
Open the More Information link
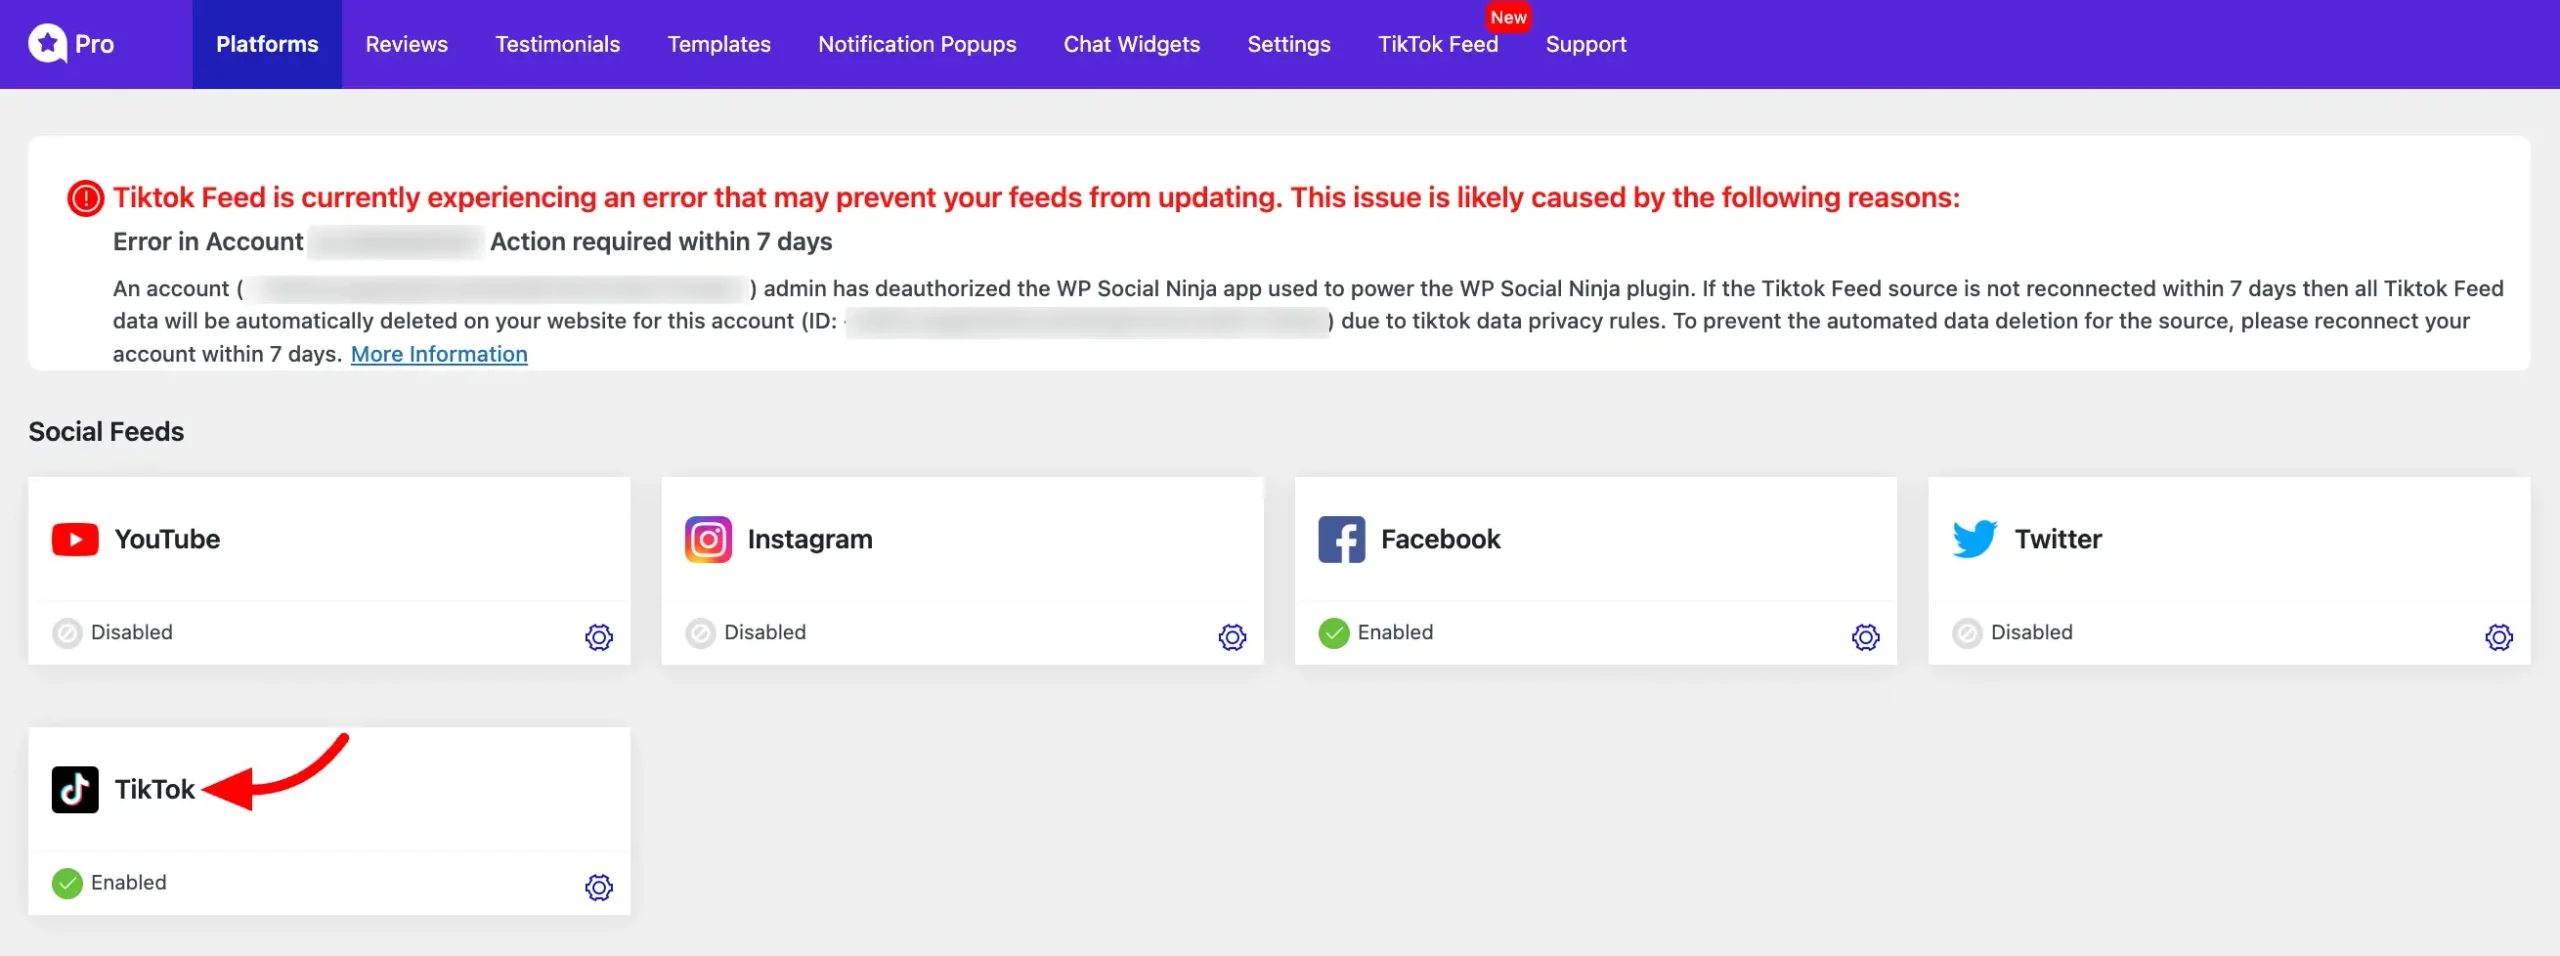tap(439, 354)
